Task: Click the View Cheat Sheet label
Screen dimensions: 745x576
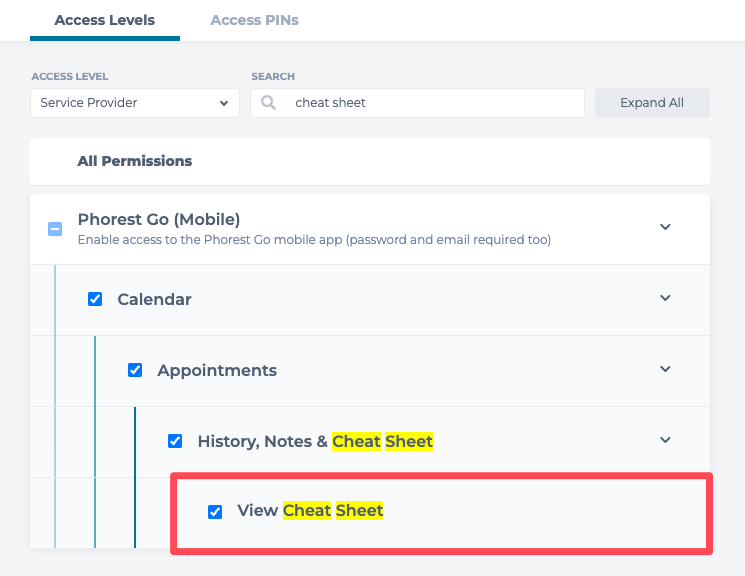Action: click(310, 511)
